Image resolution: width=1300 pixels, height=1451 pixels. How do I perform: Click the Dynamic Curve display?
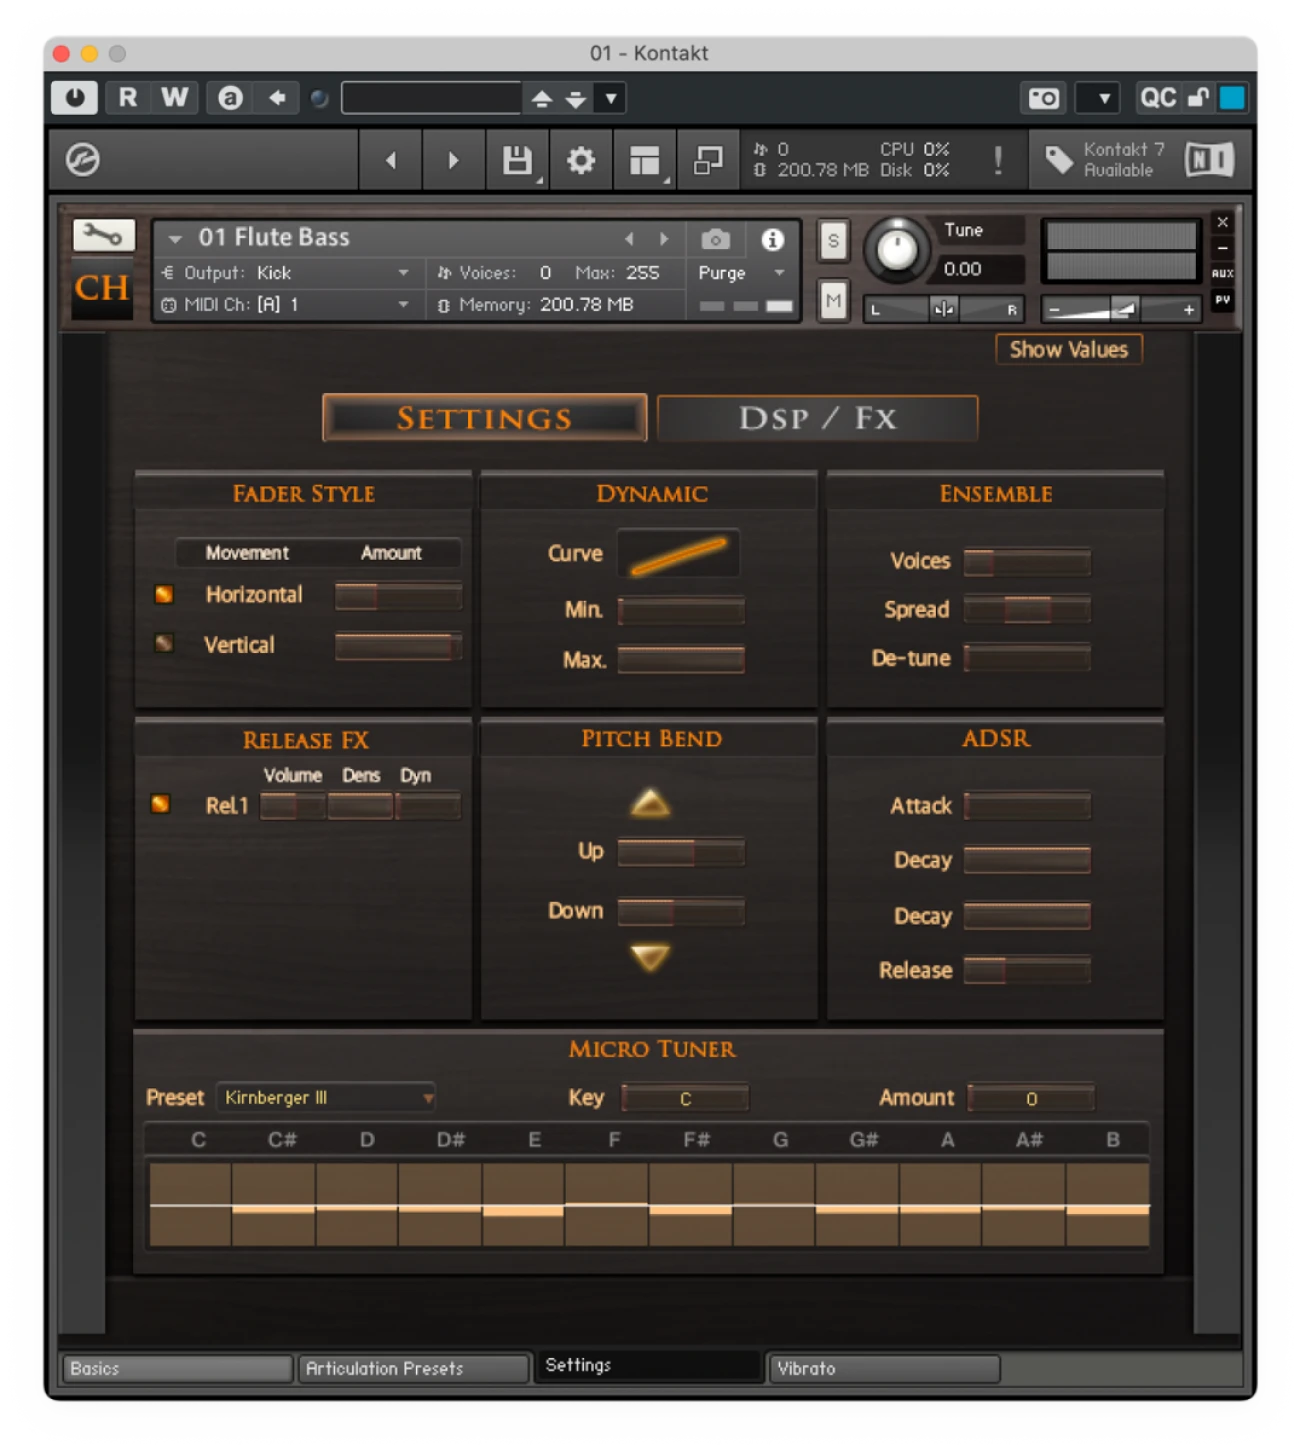point(678,553)
